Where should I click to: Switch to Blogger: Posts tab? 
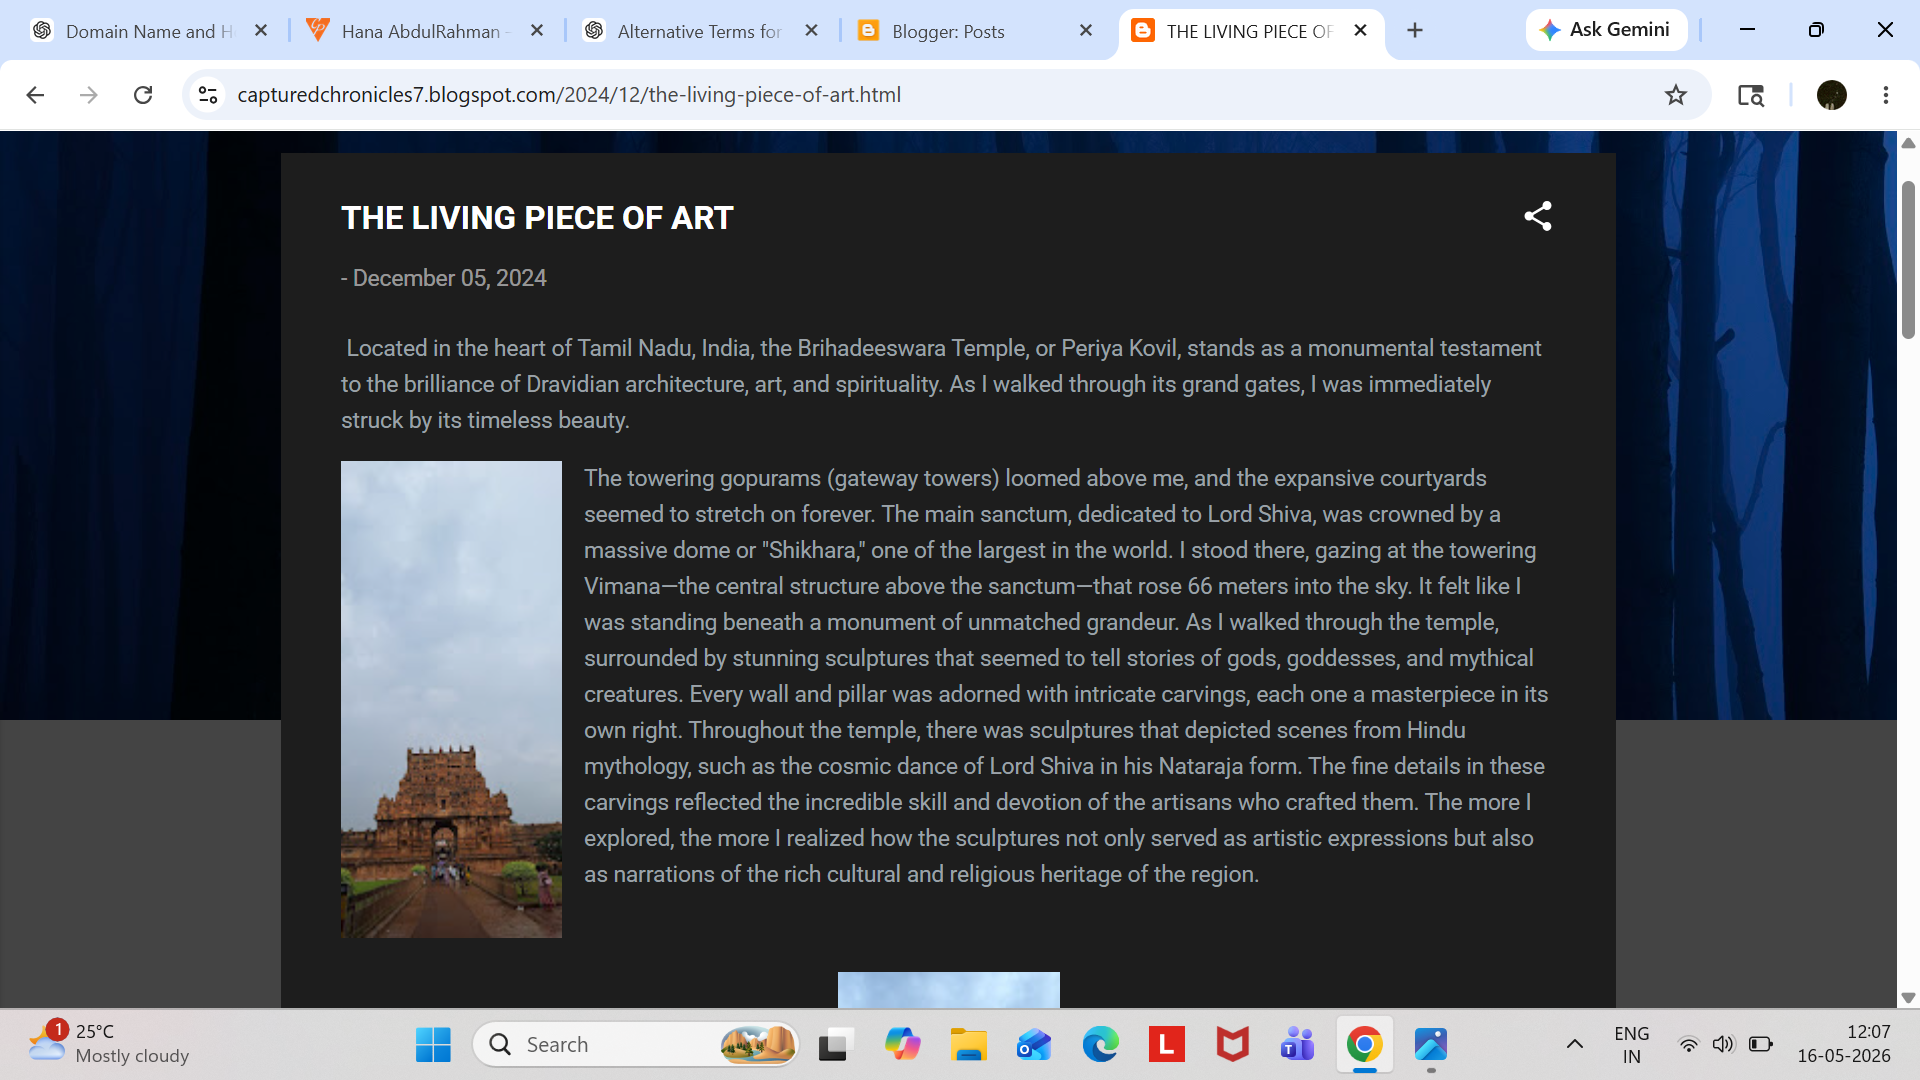975,31
